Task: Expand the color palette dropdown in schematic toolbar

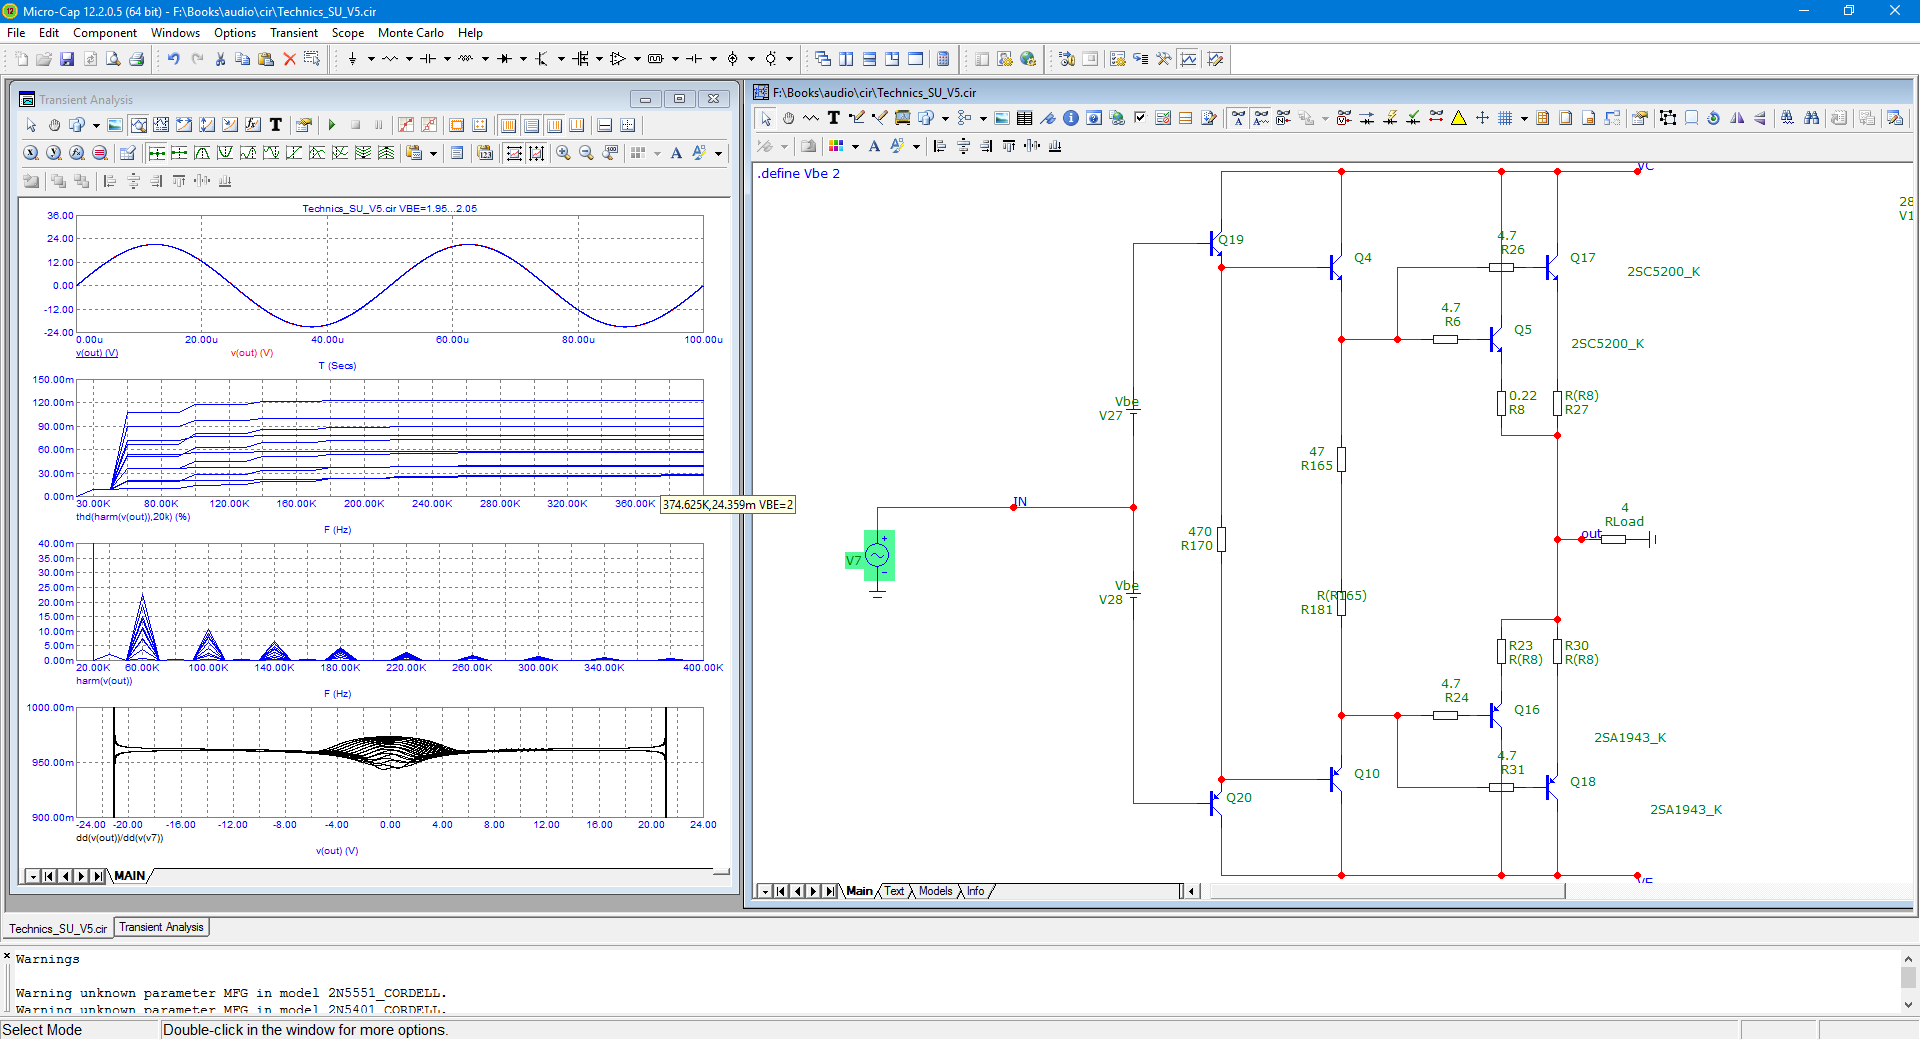Action: click(855, 146)
